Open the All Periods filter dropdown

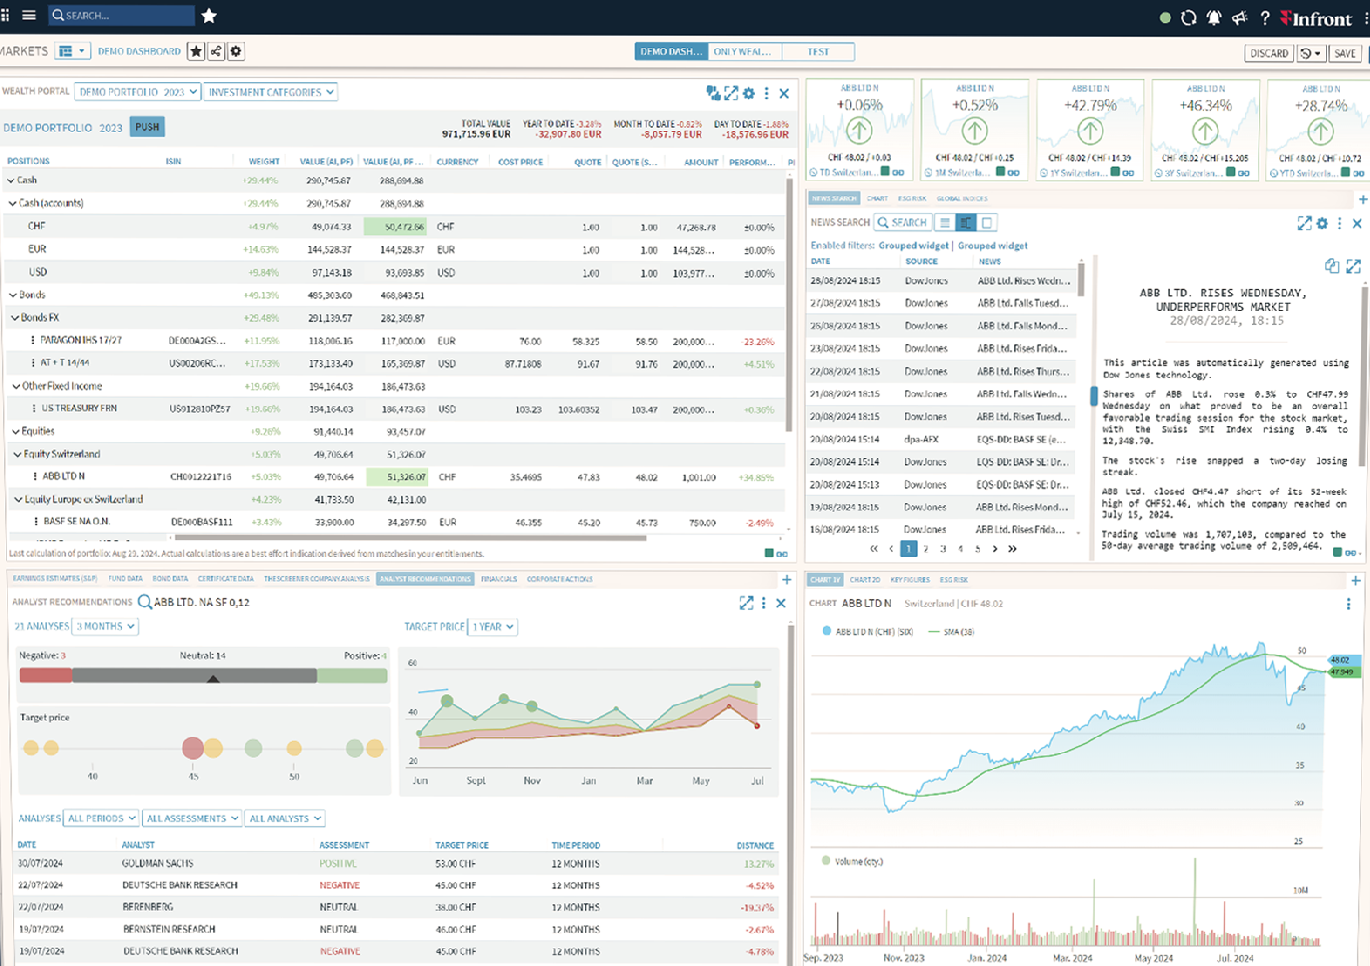point(101,818)
